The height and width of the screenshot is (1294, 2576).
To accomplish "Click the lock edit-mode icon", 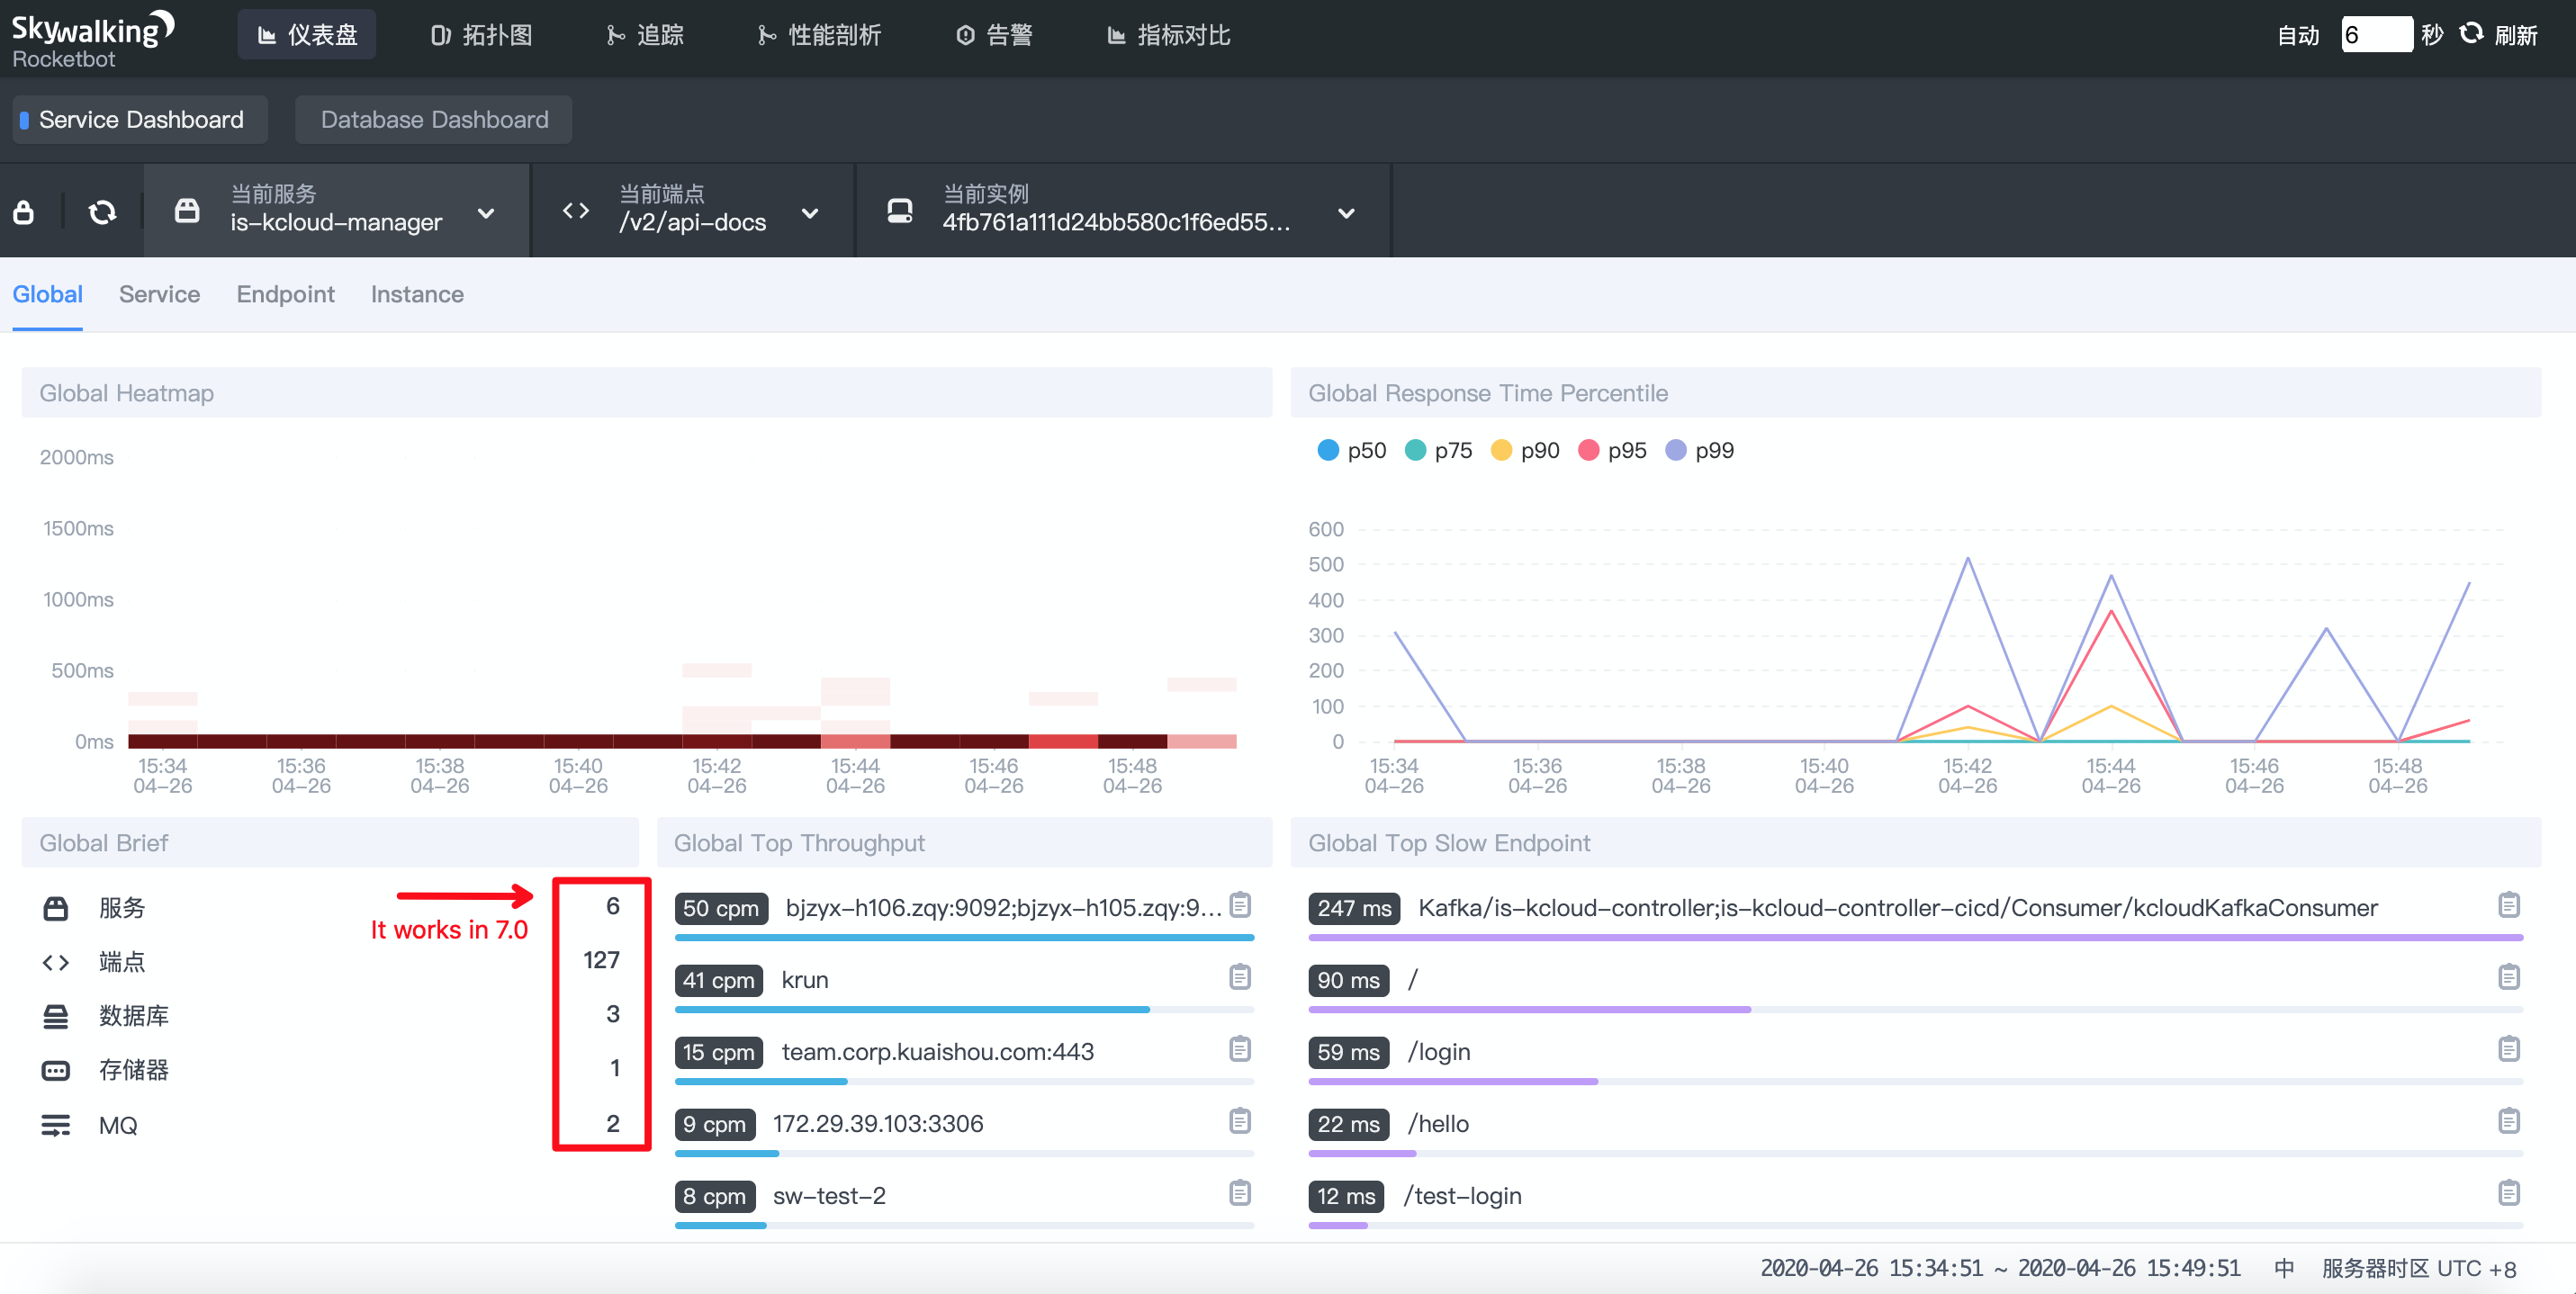I will 24,212.
